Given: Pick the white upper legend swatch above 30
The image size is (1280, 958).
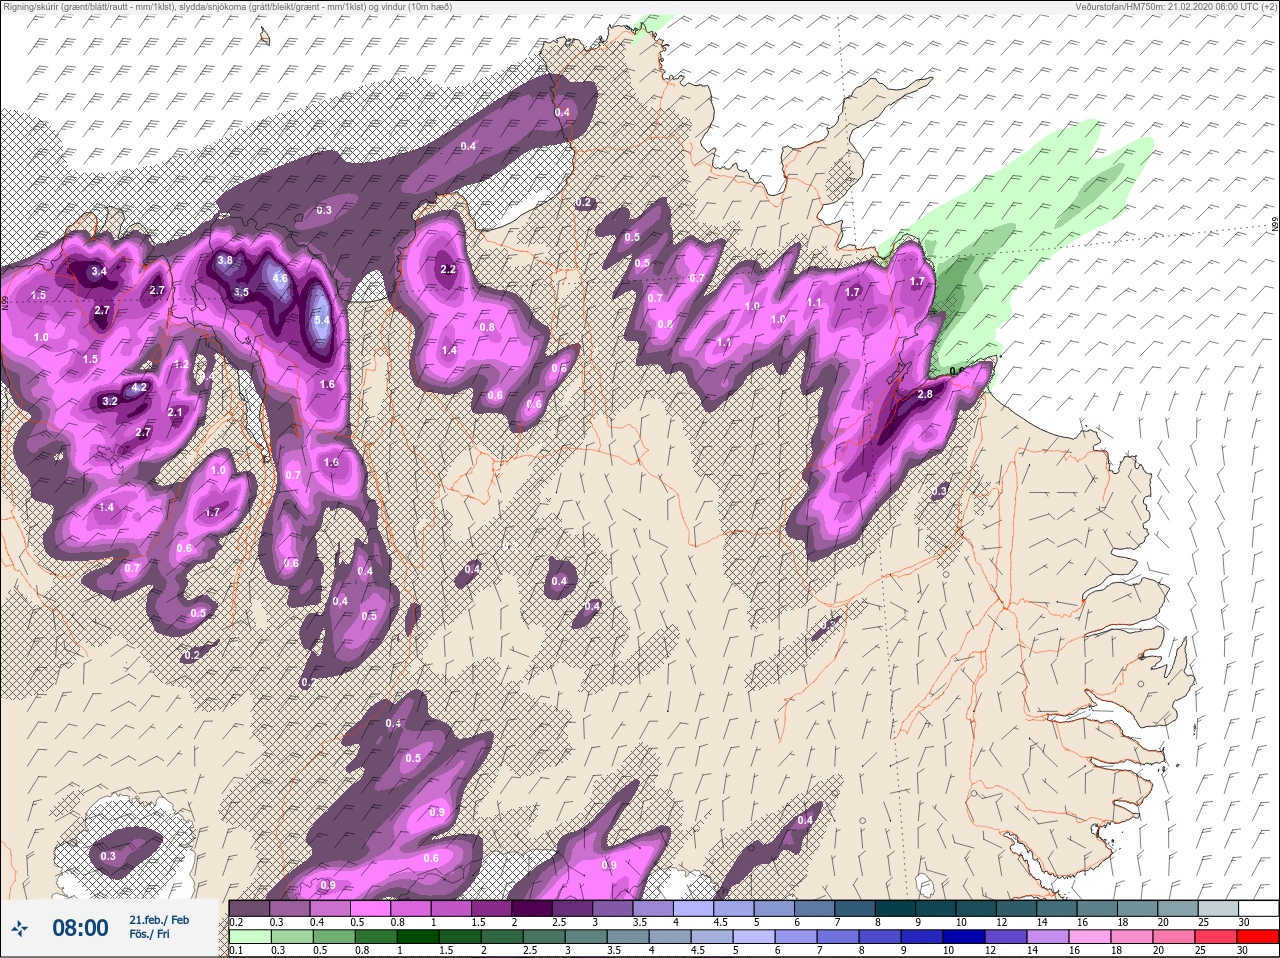Looking at the screenshot, I should point(1259,908).
